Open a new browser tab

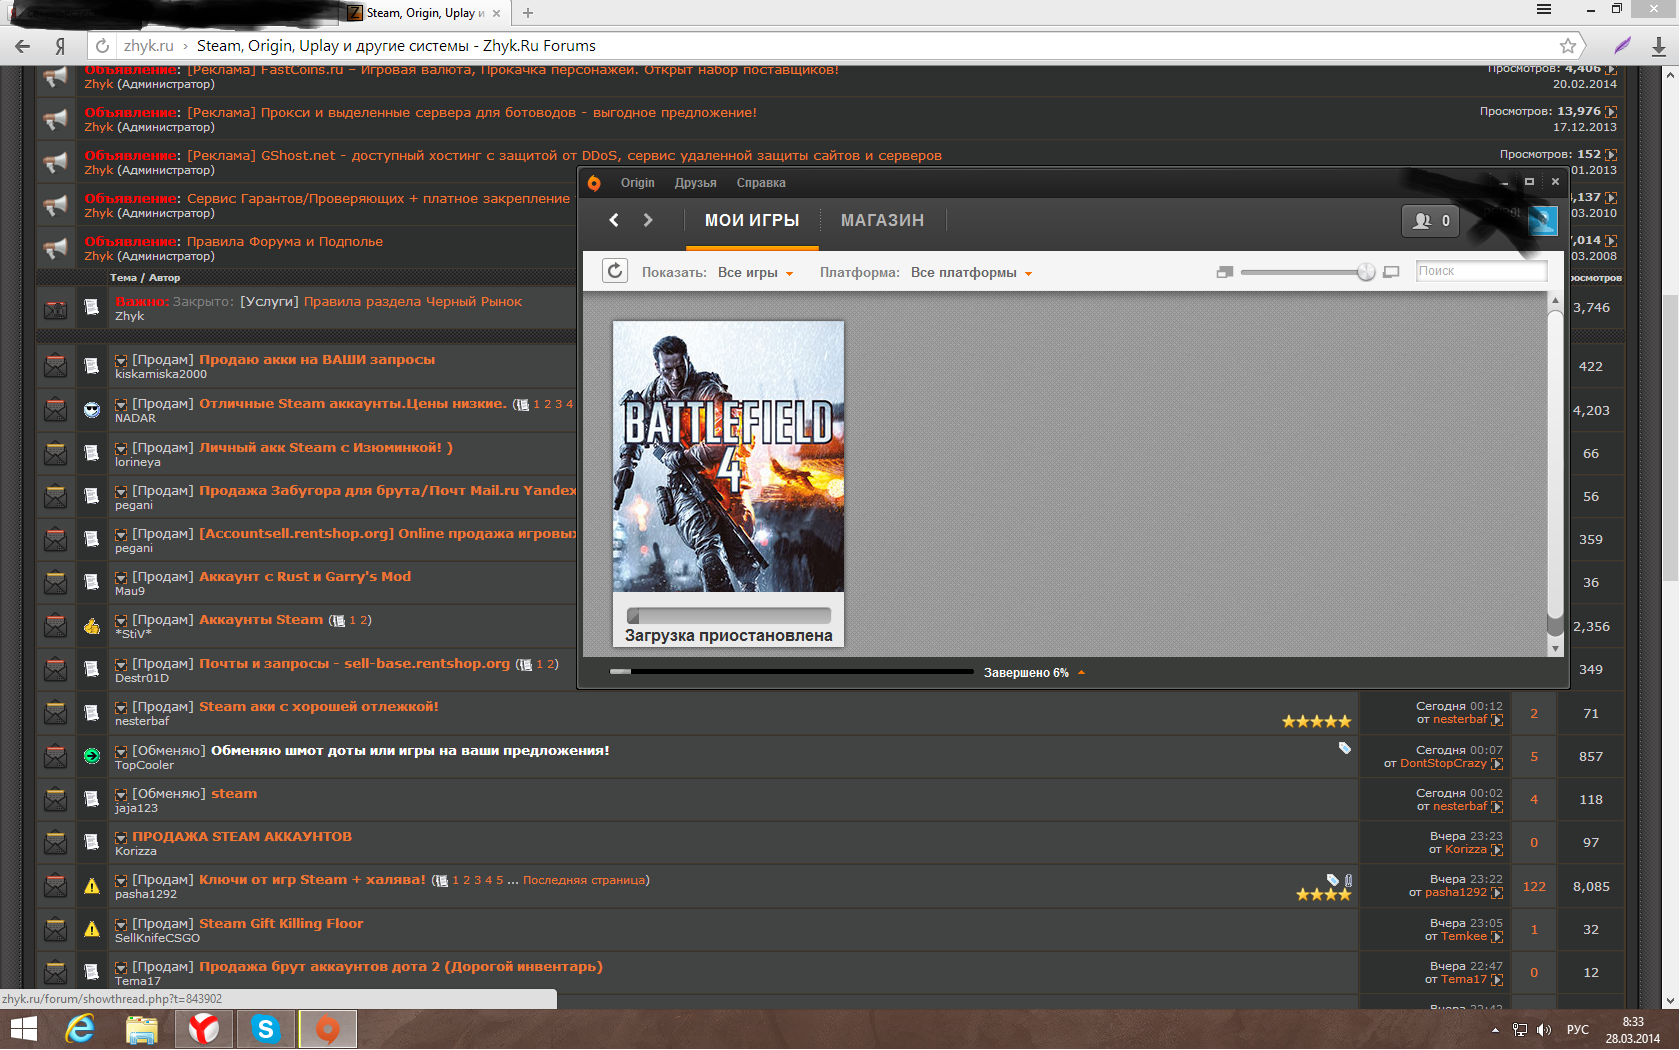coord(528,13)
